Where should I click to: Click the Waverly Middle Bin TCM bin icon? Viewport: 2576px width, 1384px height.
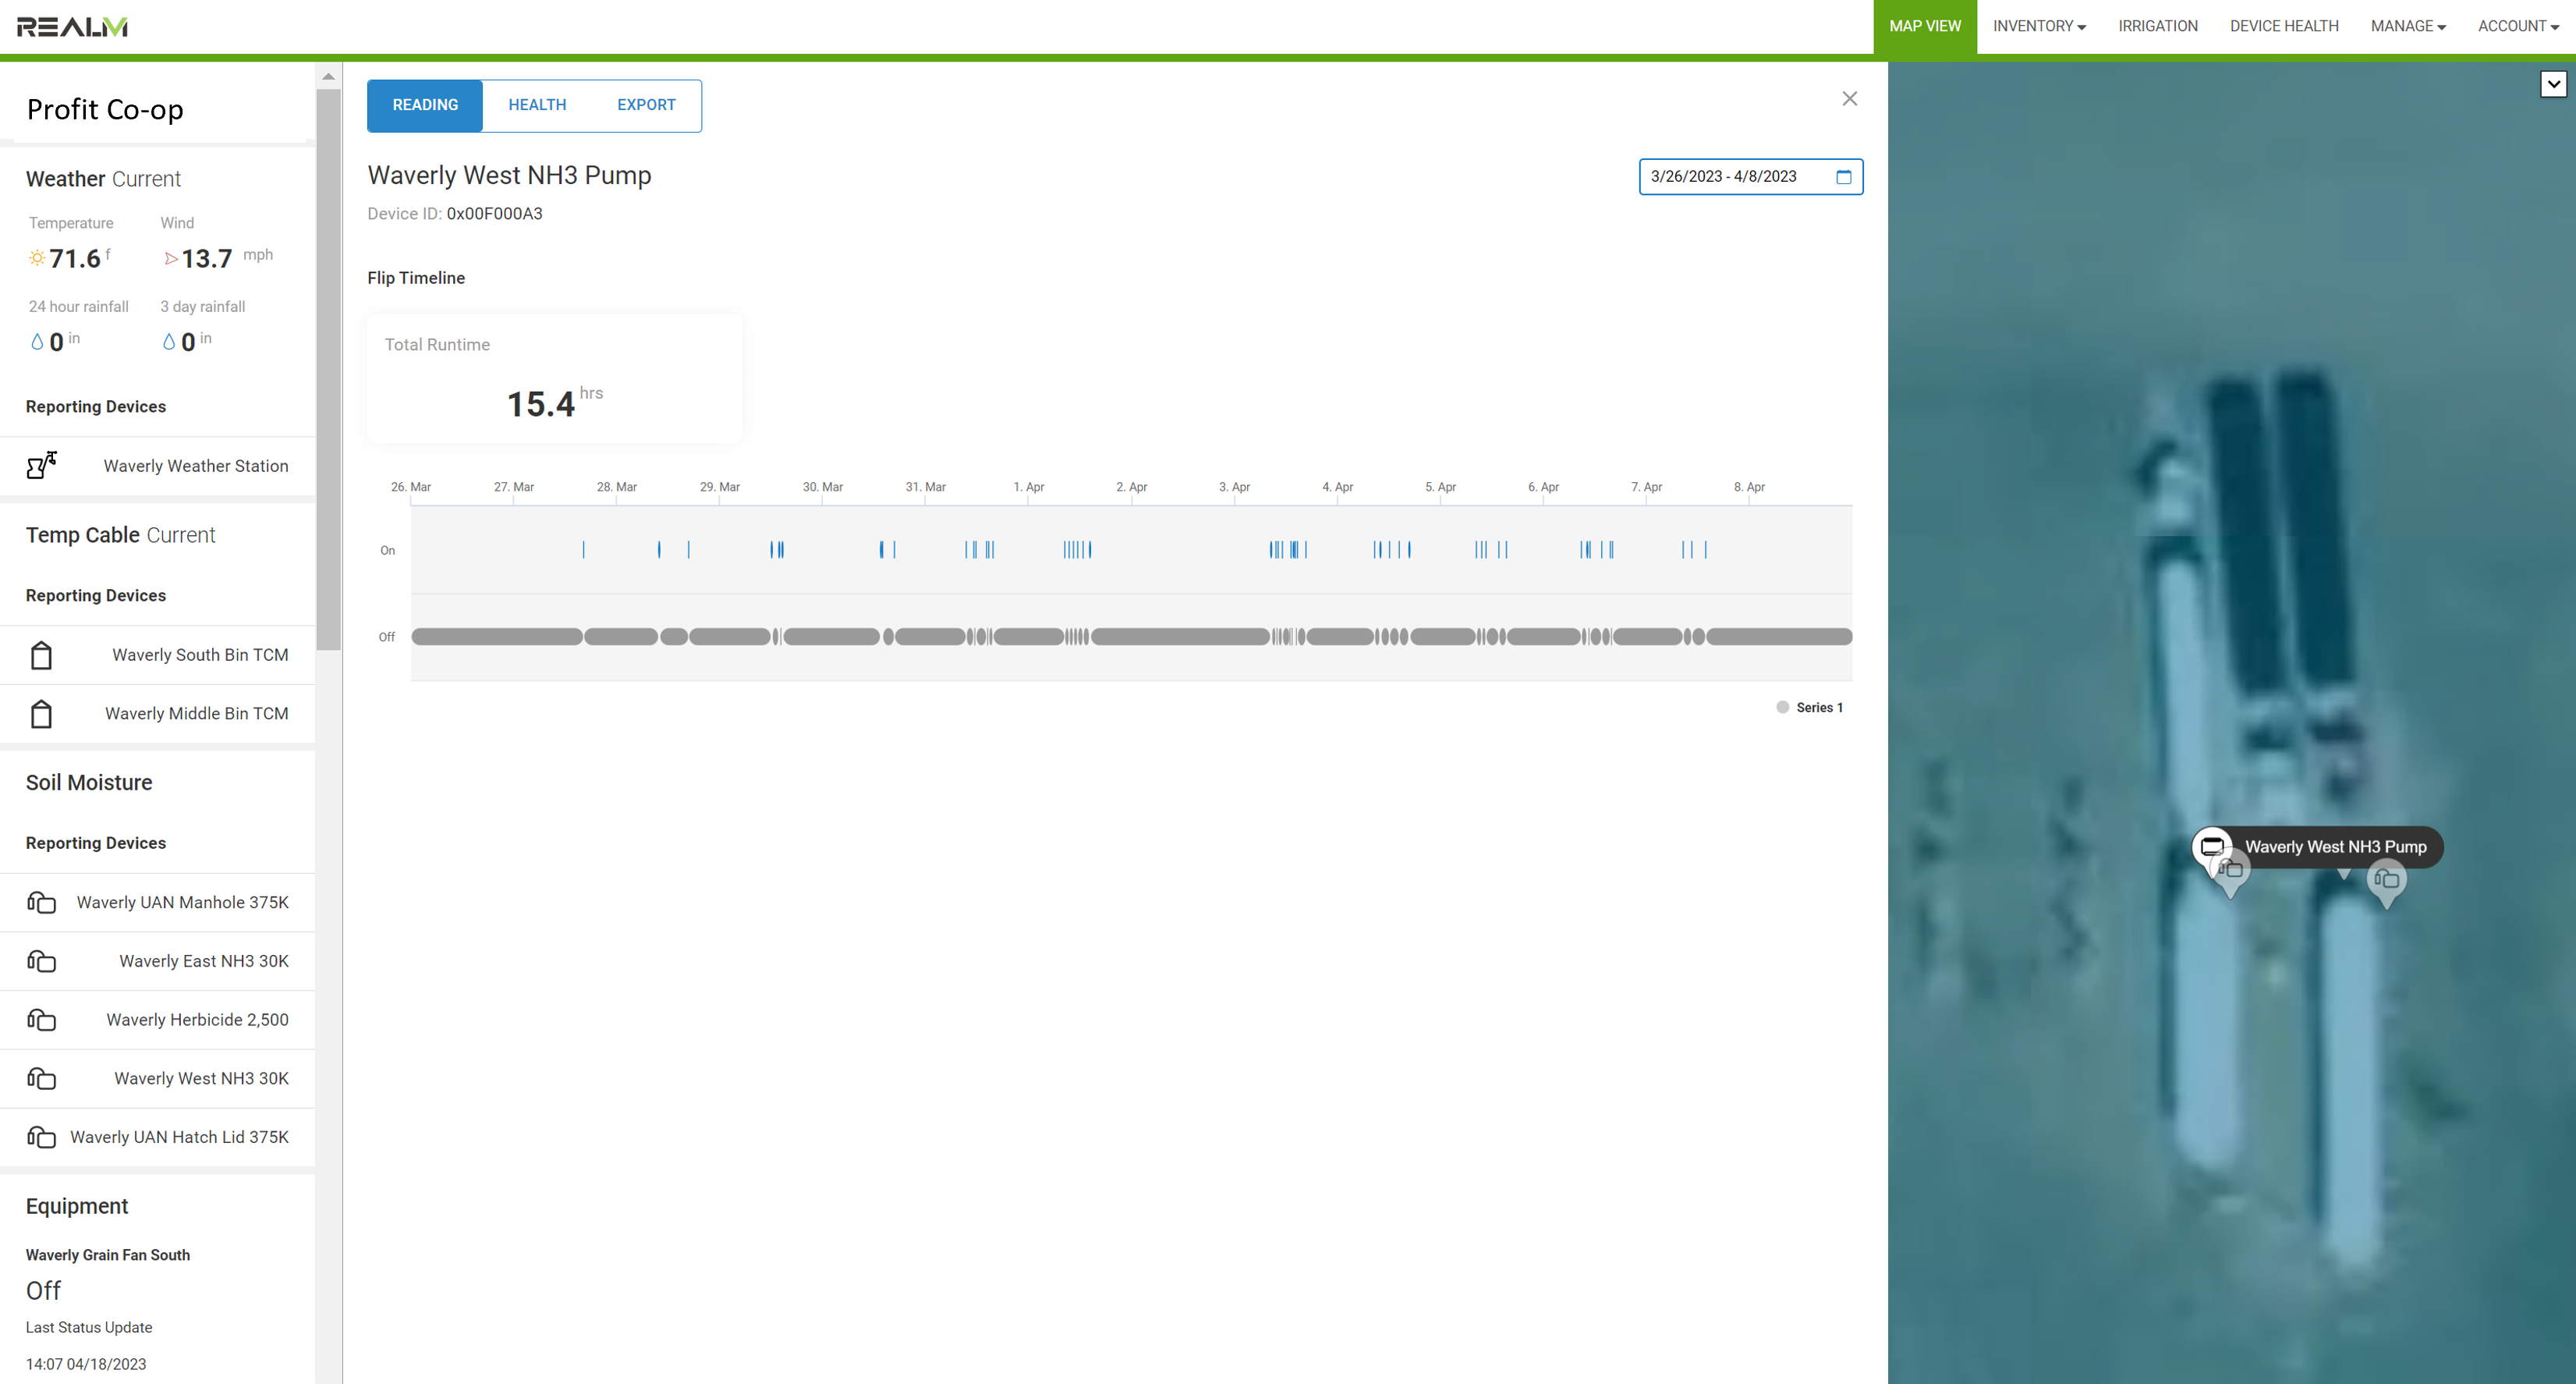coord(41,714)
